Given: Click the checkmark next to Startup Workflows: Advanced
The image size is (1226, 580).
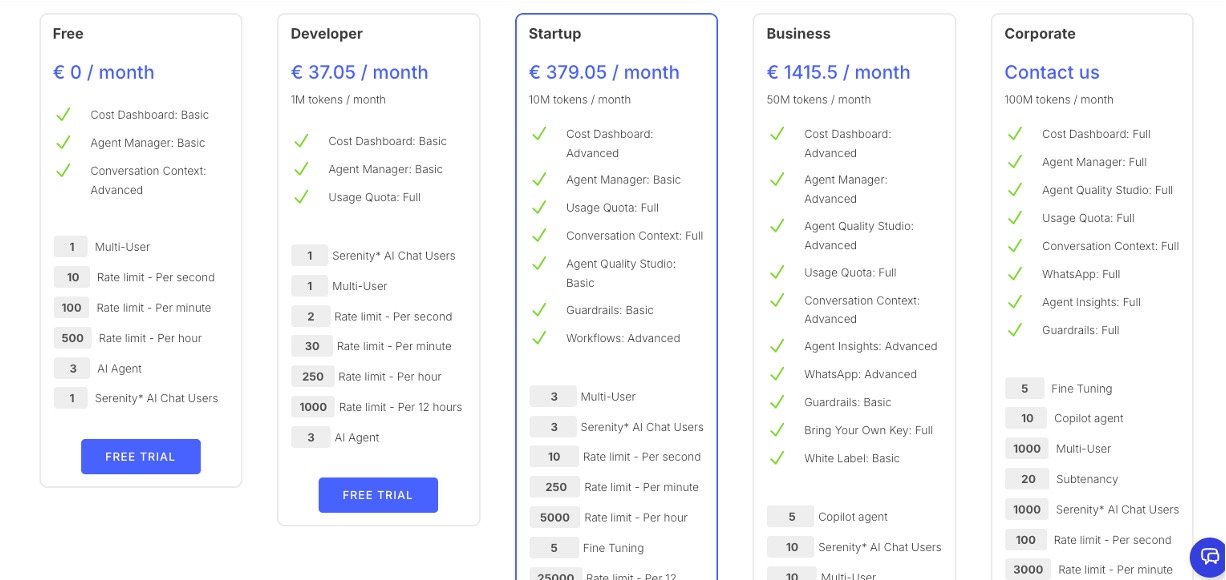Looking at the screenshot, I should click(x=539, y=338).
